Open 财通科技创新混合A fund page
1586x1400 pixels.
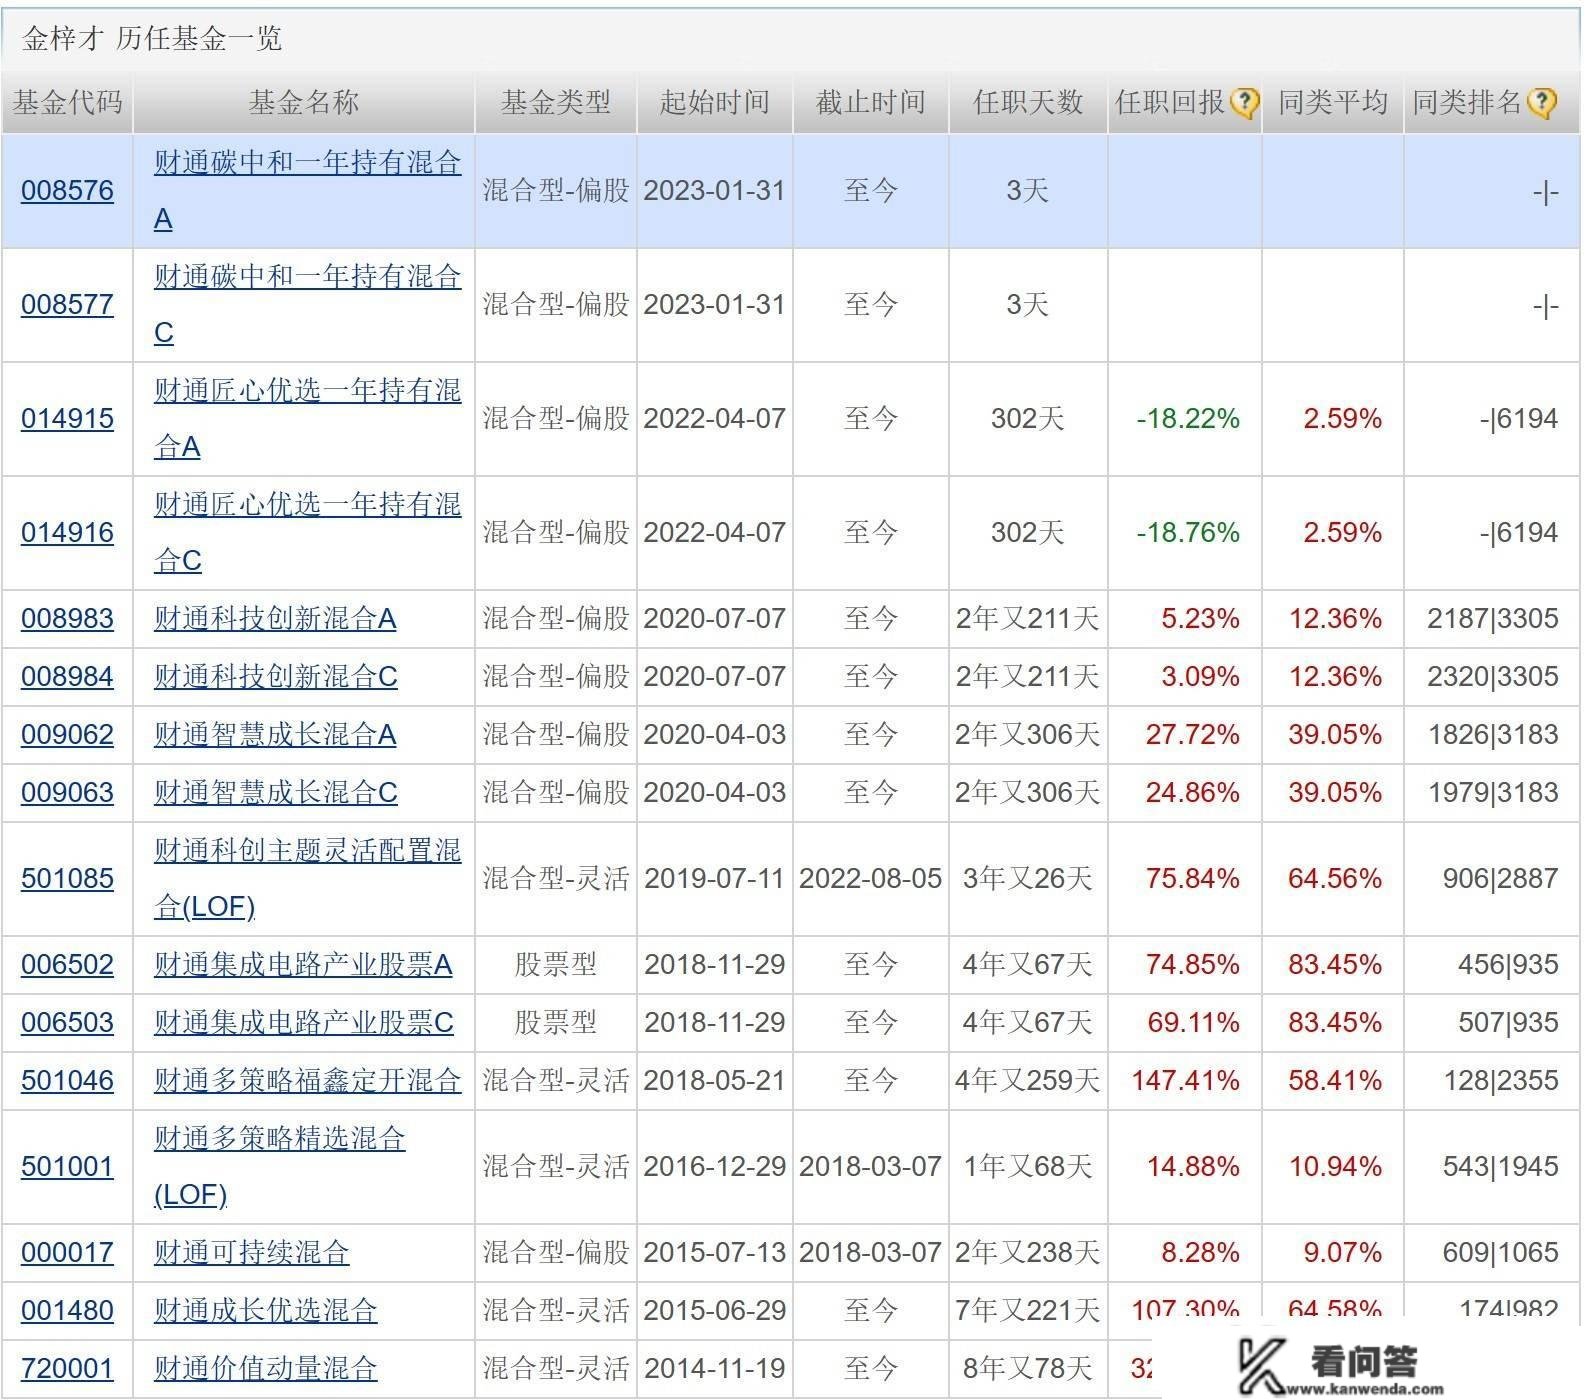(x=275, y=618)
